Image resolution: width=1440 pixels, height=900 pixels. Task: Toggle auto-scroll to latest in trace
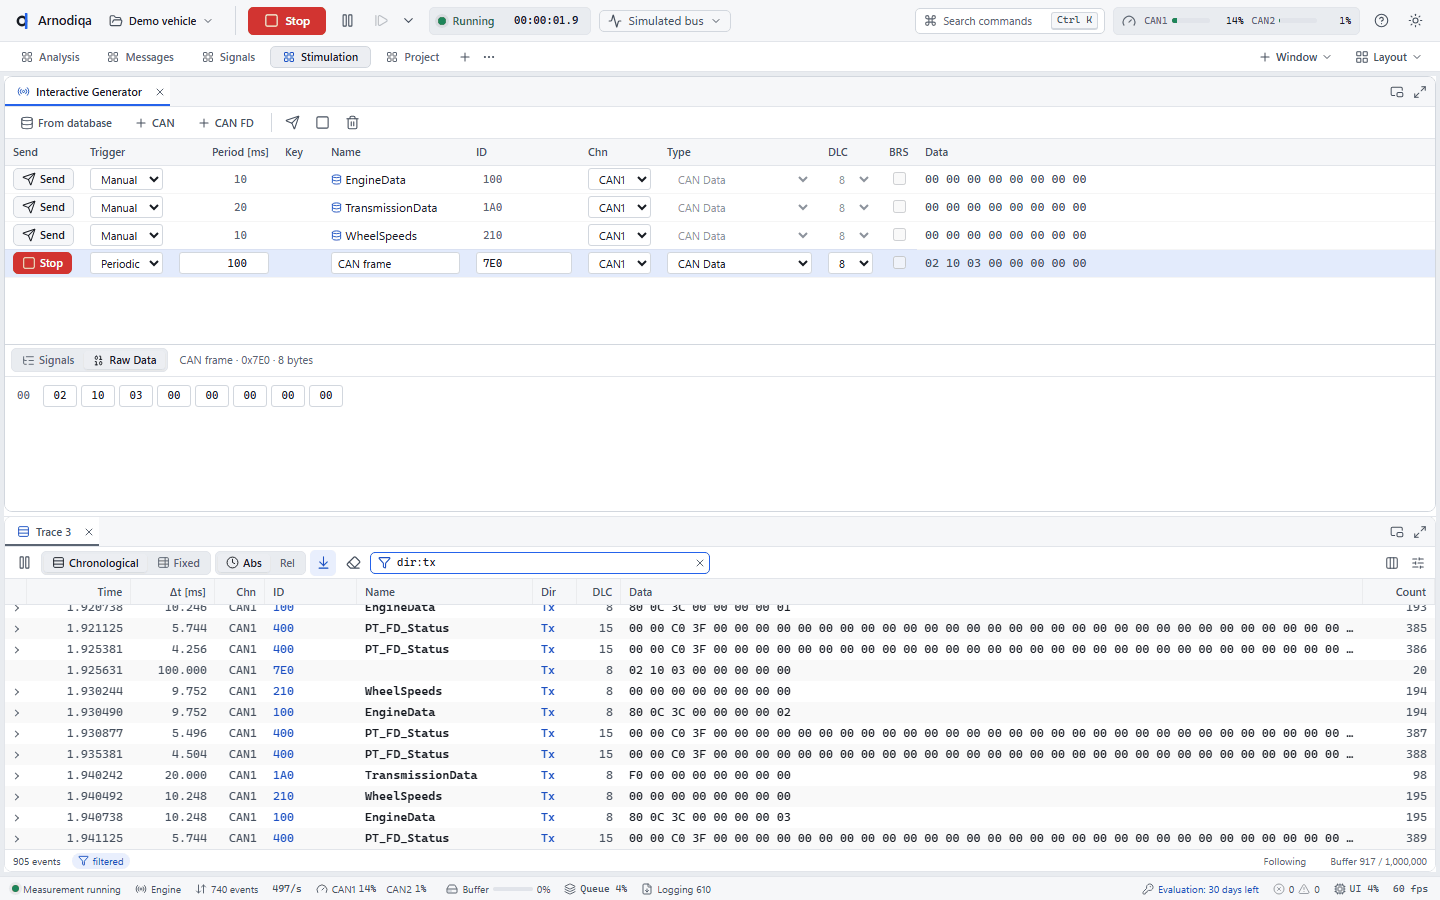click(x=323, y=563)
